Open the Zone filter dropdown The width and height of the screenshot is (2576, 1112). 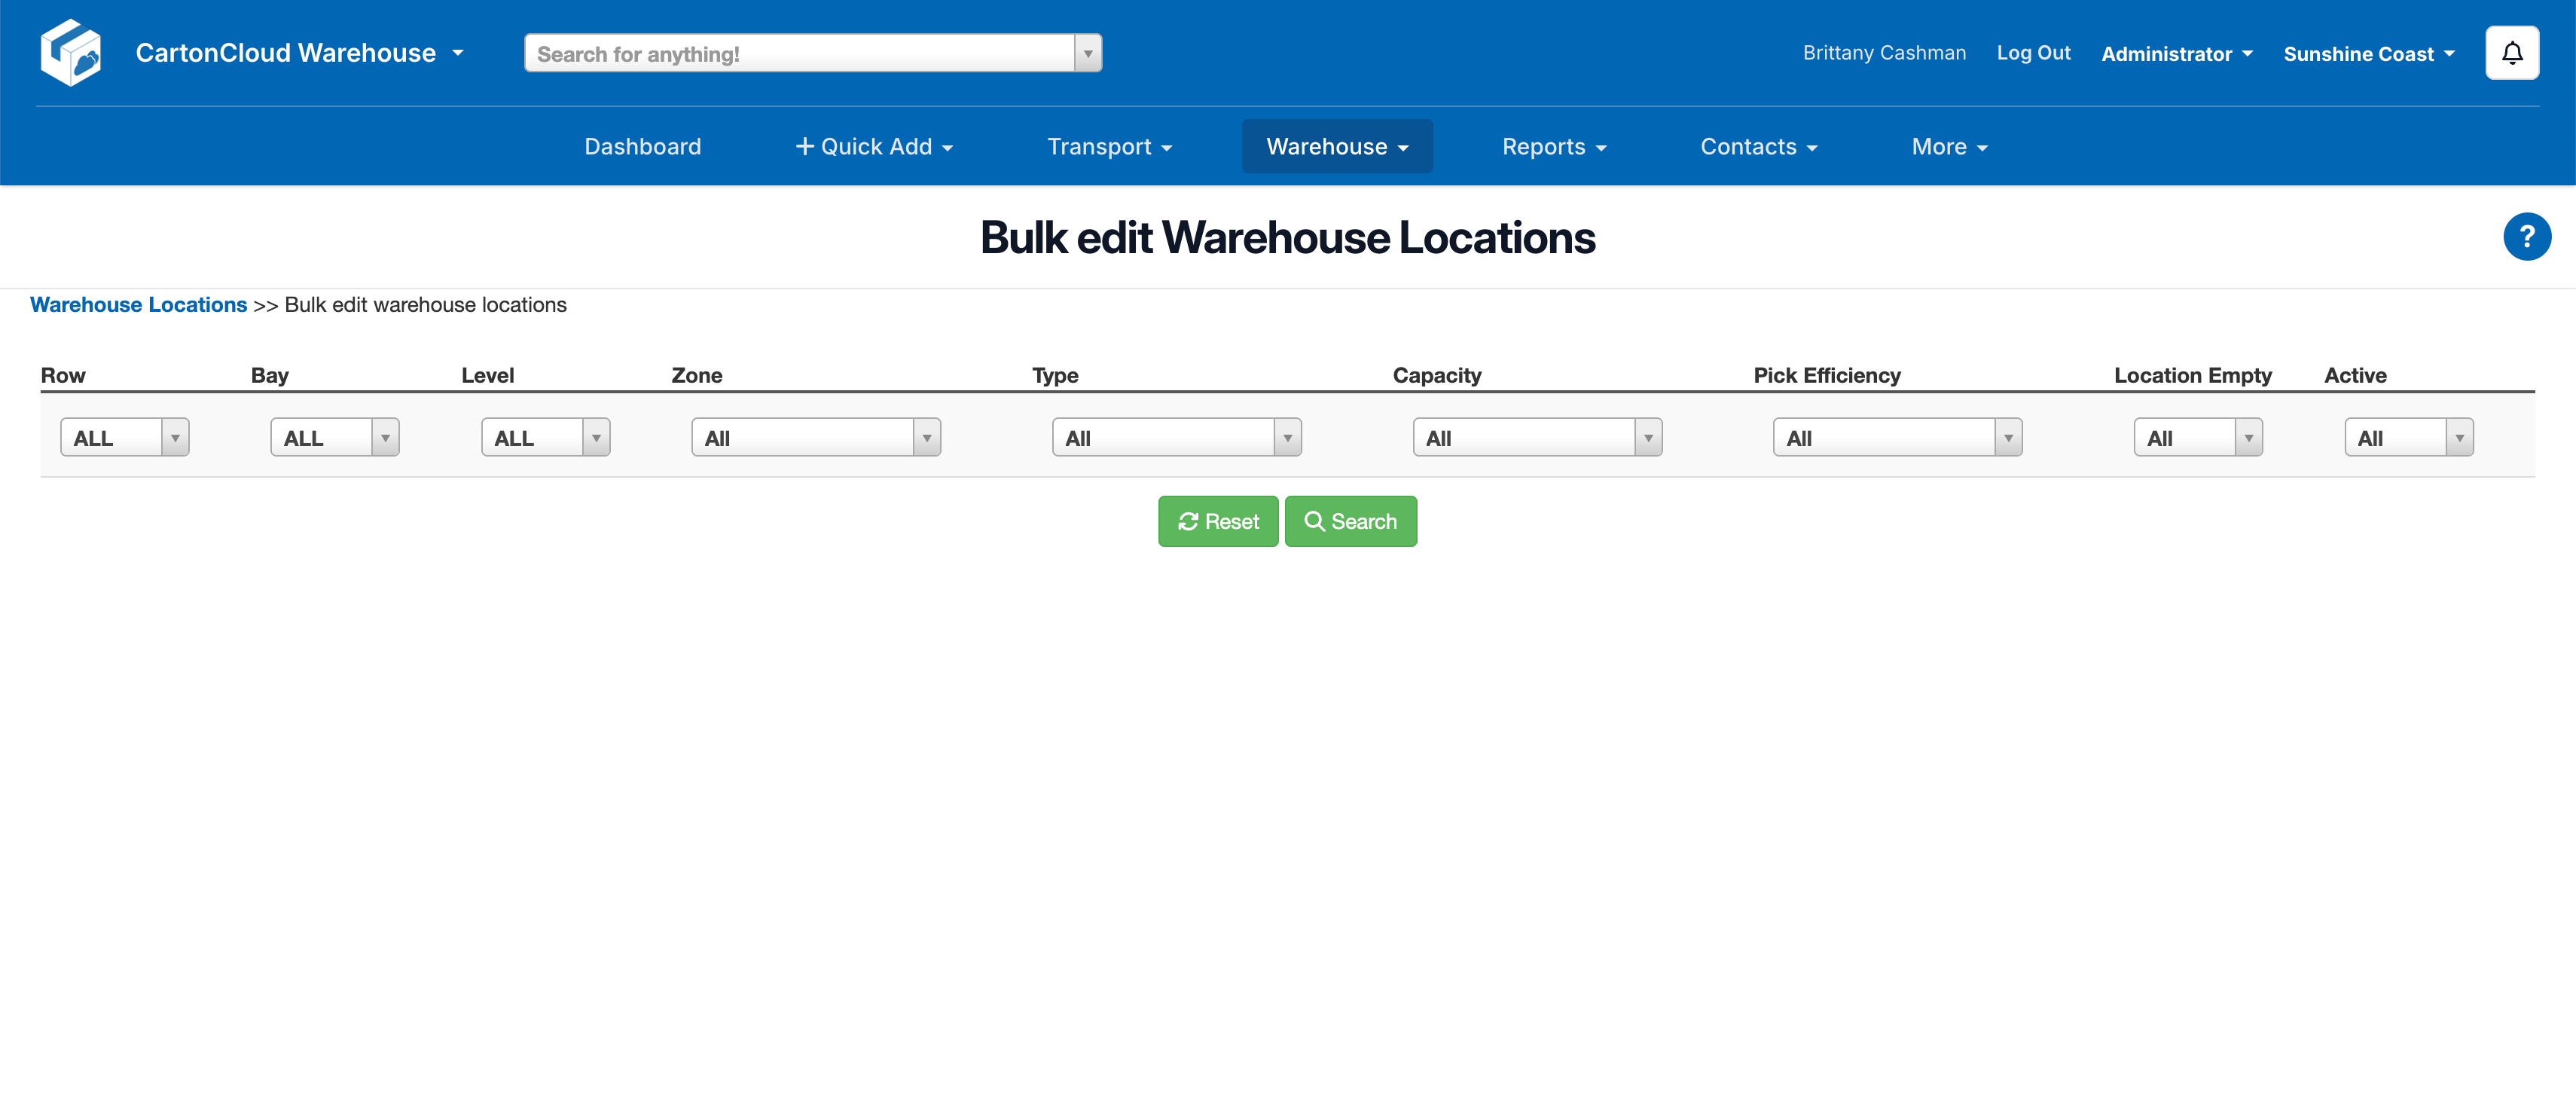[x=815, y=438]
